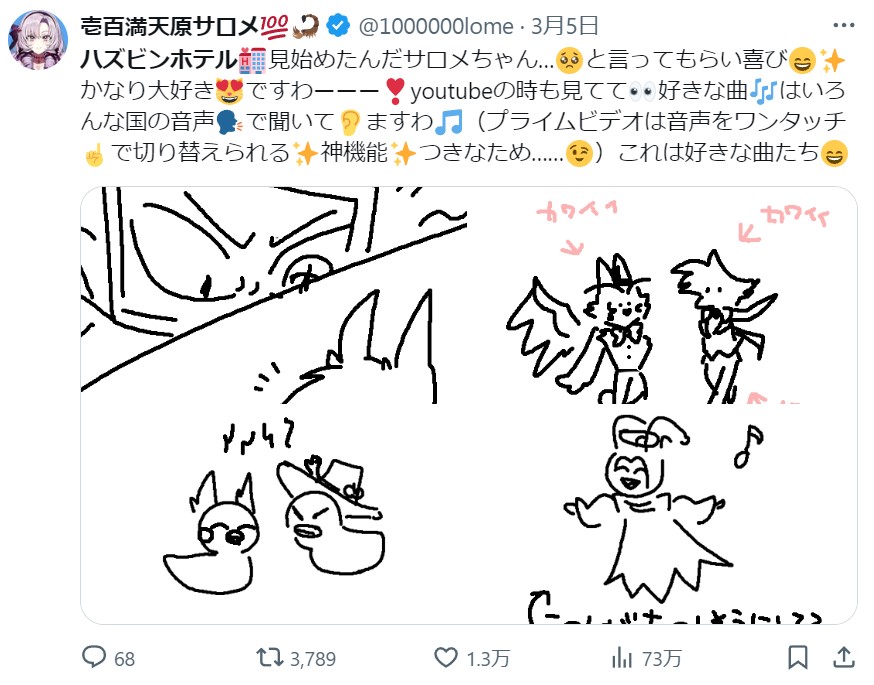Open the @1000000lome handle link
The width and height of the screenshot is (874, 685).
[436, 26]
